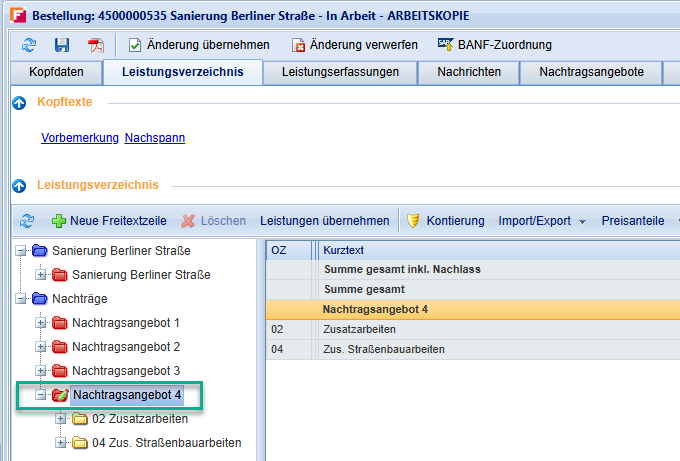Expand the Nachtragsangebot 1 tree node

click(41, 323)
